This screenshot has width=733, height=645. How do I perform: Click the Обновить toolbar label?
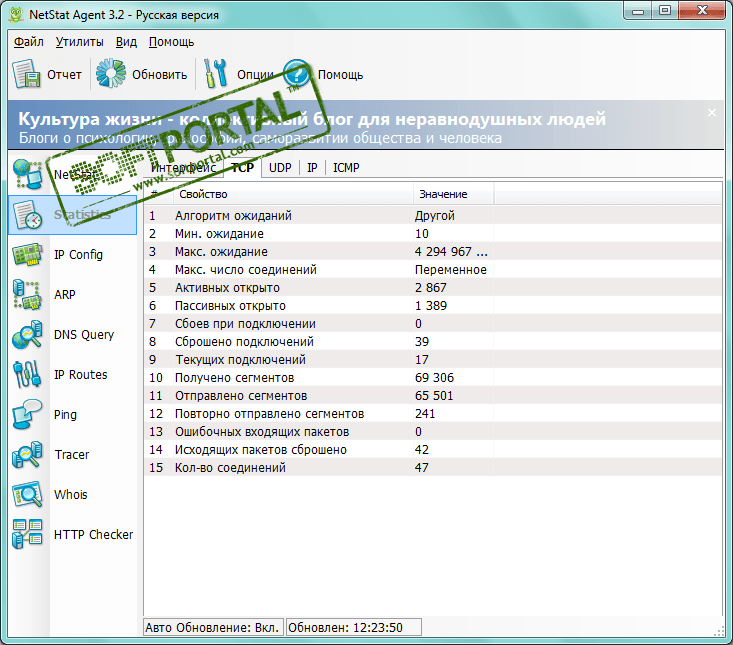click(x=159, y=75)
